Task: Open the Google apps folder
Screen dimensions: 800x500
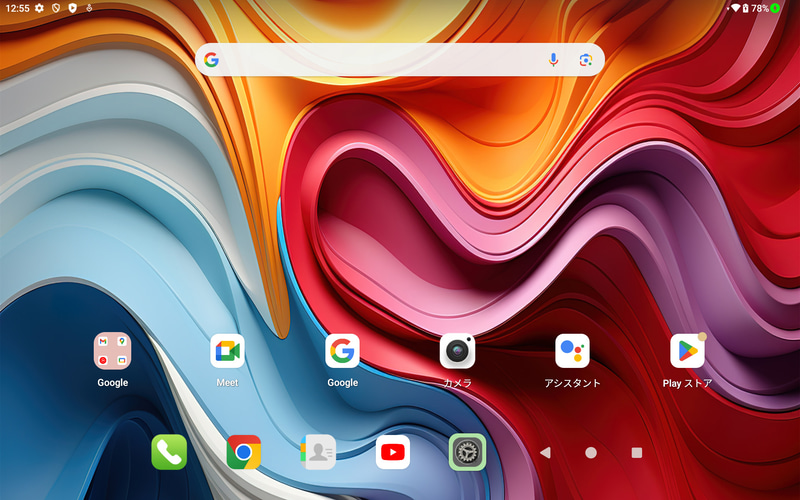Action: point(112,351)
